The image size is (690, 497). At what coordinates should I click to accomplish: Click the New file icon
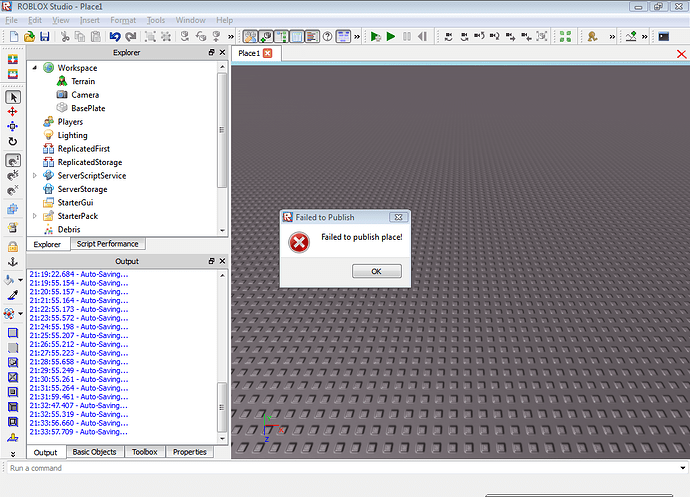(x=14, y=37)
